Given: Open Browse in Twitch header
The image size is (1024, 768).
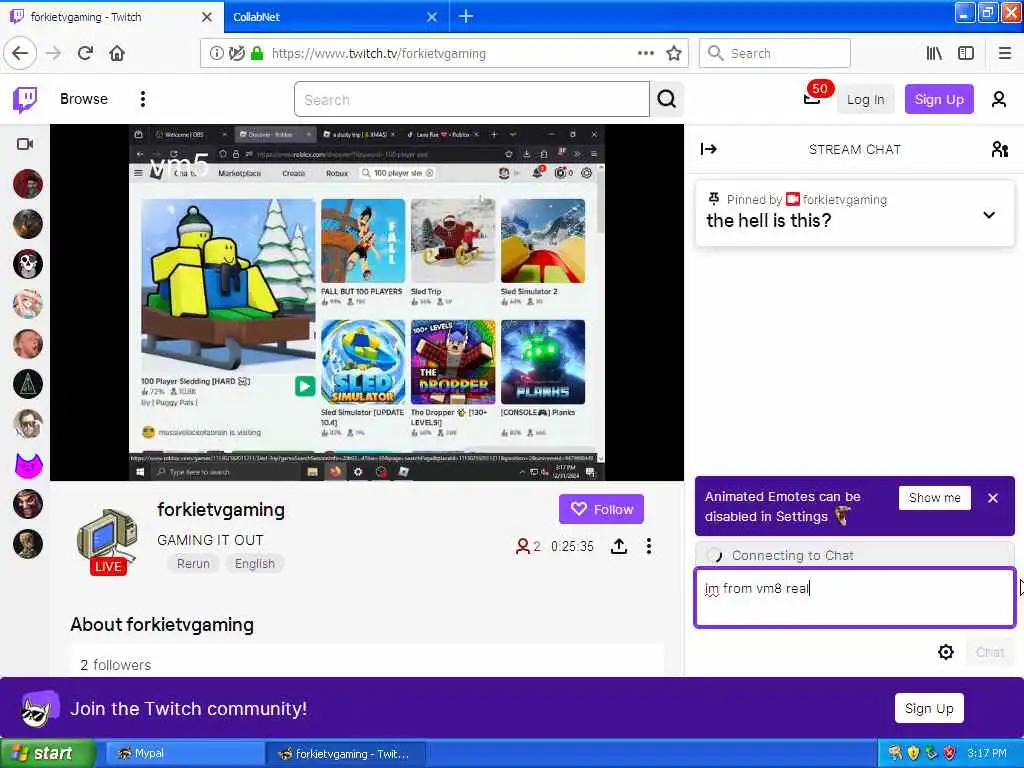Looking at the screenshot, I should (84, 99).
